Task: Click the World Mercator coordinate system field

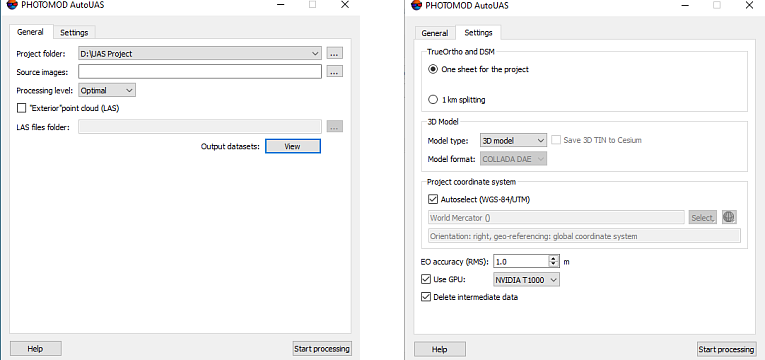Action: tap(556, 218)
